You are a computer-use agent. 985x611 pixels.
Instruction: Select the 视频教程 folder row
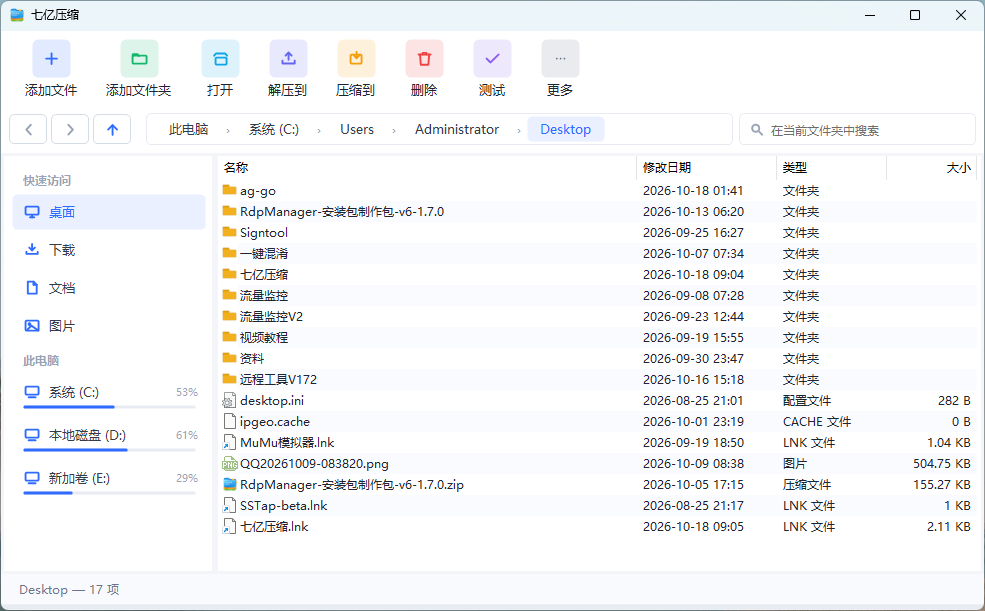click(597, 338)
